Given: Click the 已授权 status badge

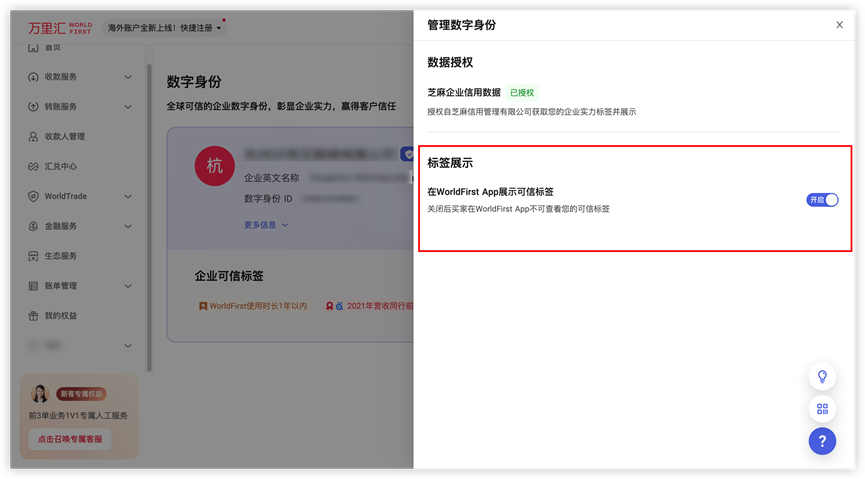Looking at the screenshot, I should [522, 93].
